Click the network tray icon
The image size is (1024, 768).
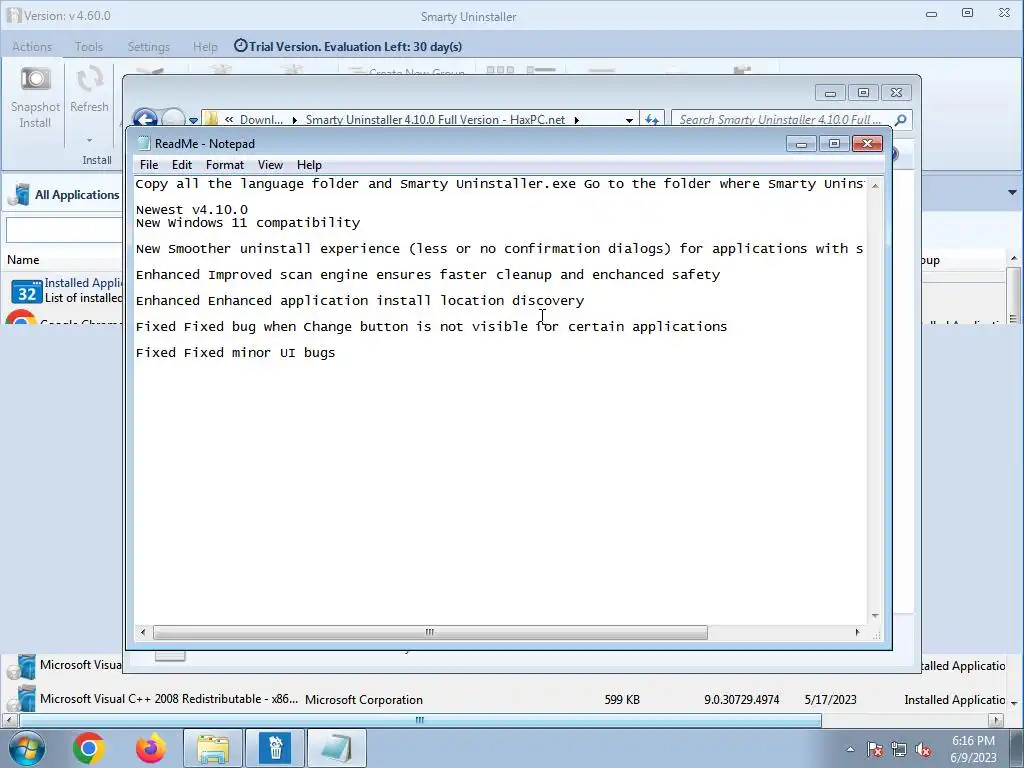pyautogui.click(x=899, y=750)
